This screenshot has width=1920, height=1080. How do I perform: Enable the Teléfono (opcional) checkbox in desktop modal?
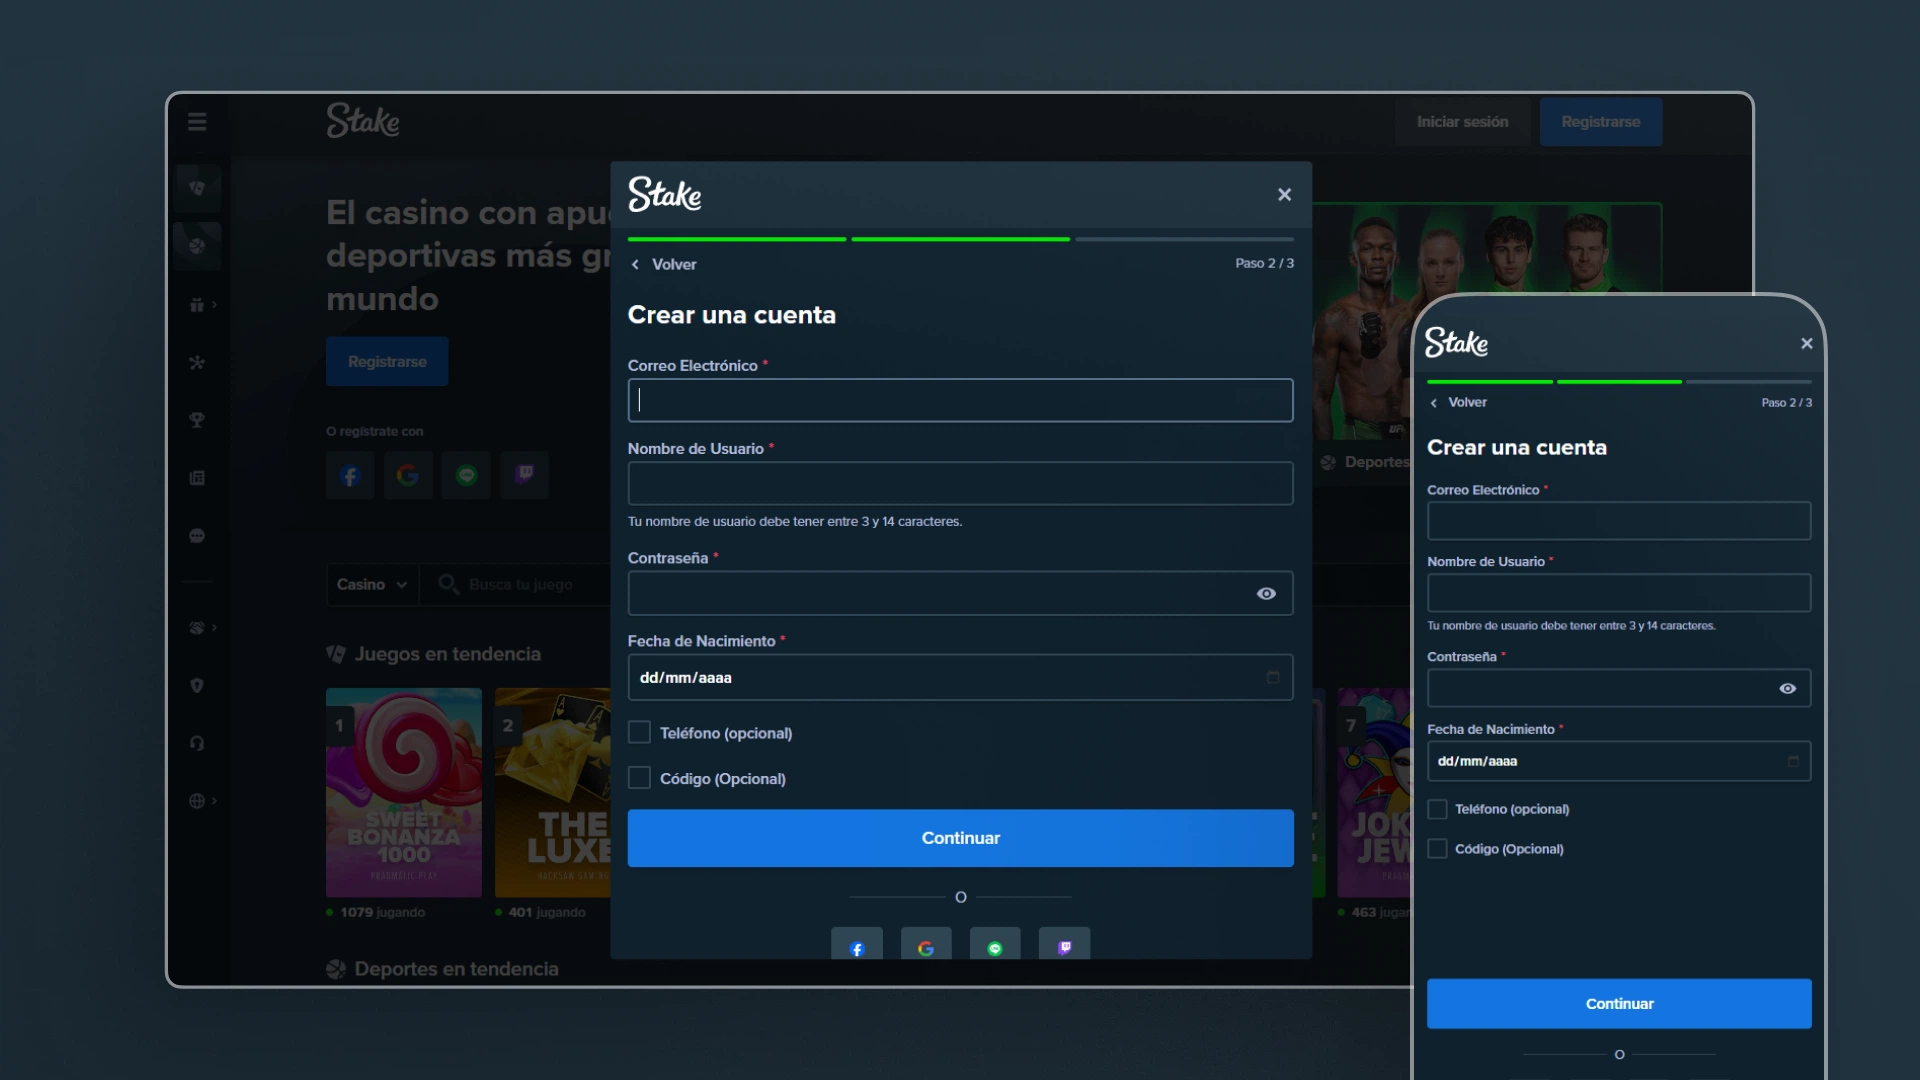pyautogui.click(x=639, y=733)
